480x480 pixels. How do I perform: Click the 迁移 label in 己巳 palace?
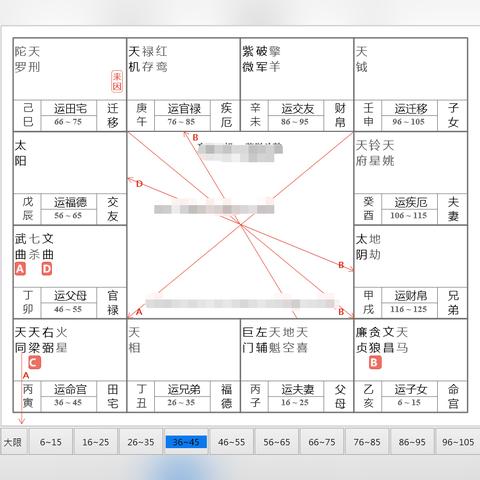pyautogui.click(x=113, y=115)
